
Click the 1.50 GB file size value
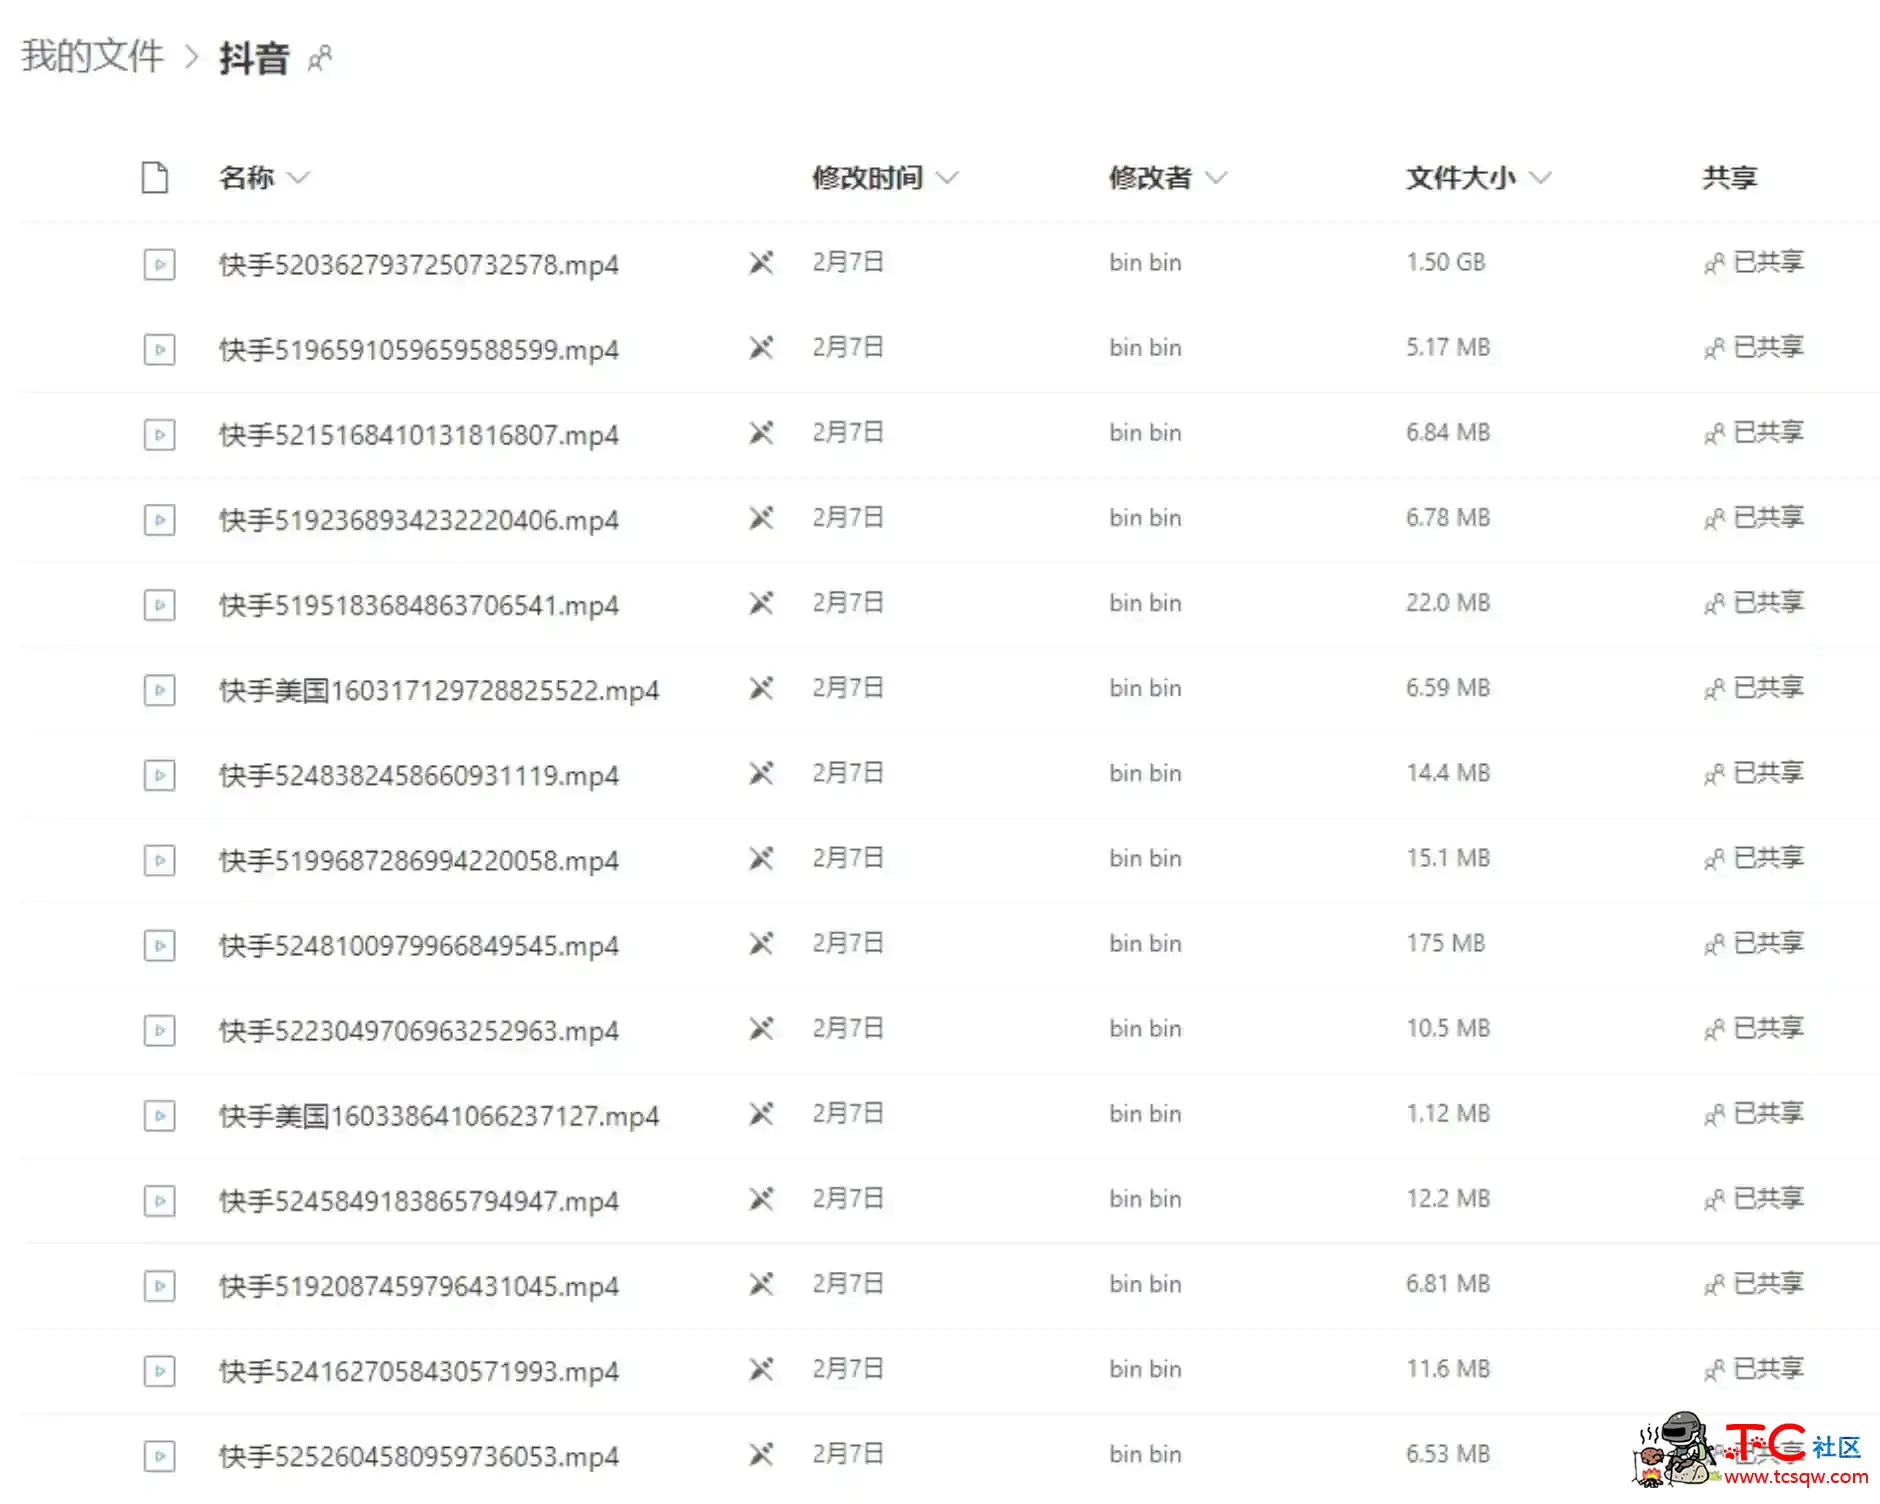1446,262
